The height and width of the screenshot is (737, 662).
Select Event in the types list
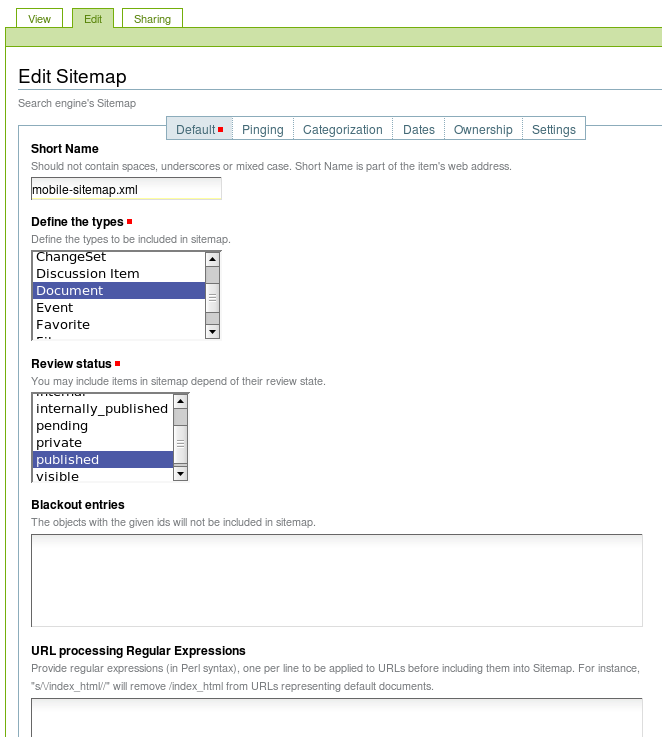tap(55, 308)
